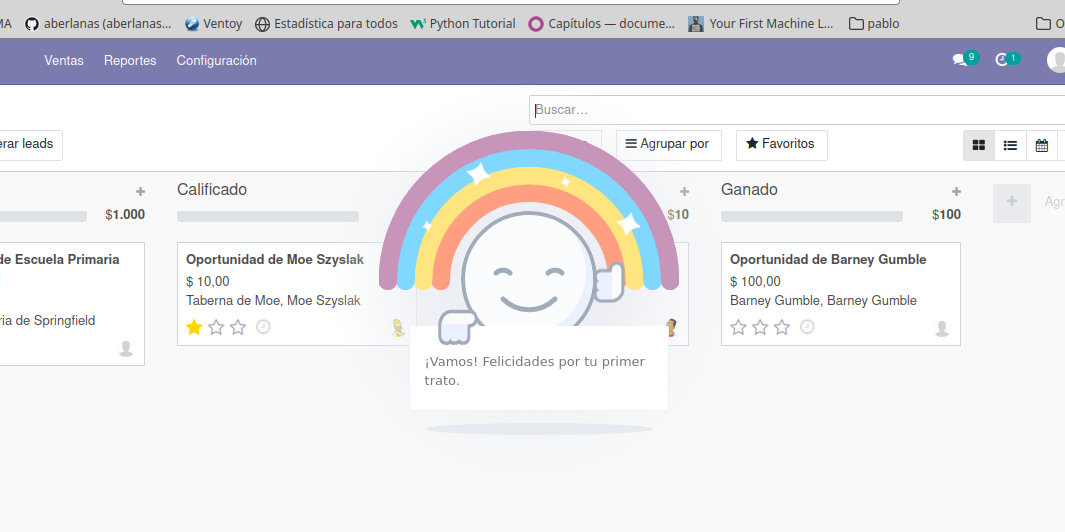1065x532 pixels.
Task: Open the pablo bookmarks folder
Action: tap(874, 24)
